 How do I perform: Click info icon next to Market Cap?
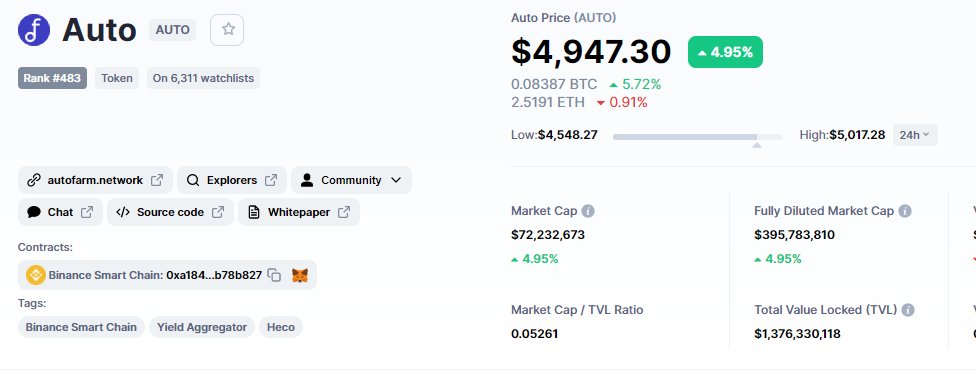pos(588,211)
